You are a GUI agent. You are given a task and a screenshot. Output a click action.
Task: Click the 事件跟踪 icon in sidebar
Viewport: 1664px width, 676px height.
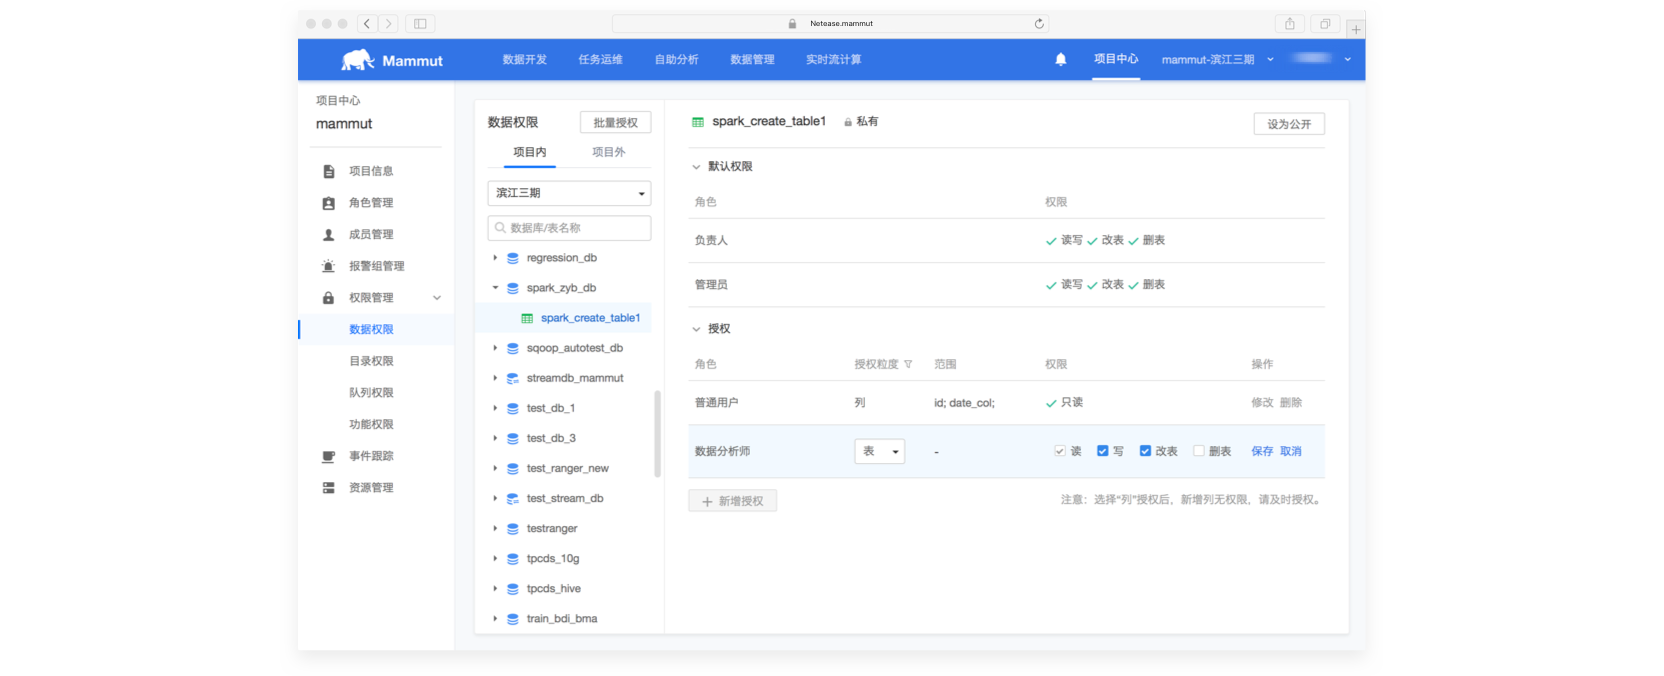[x=328, y=456]
